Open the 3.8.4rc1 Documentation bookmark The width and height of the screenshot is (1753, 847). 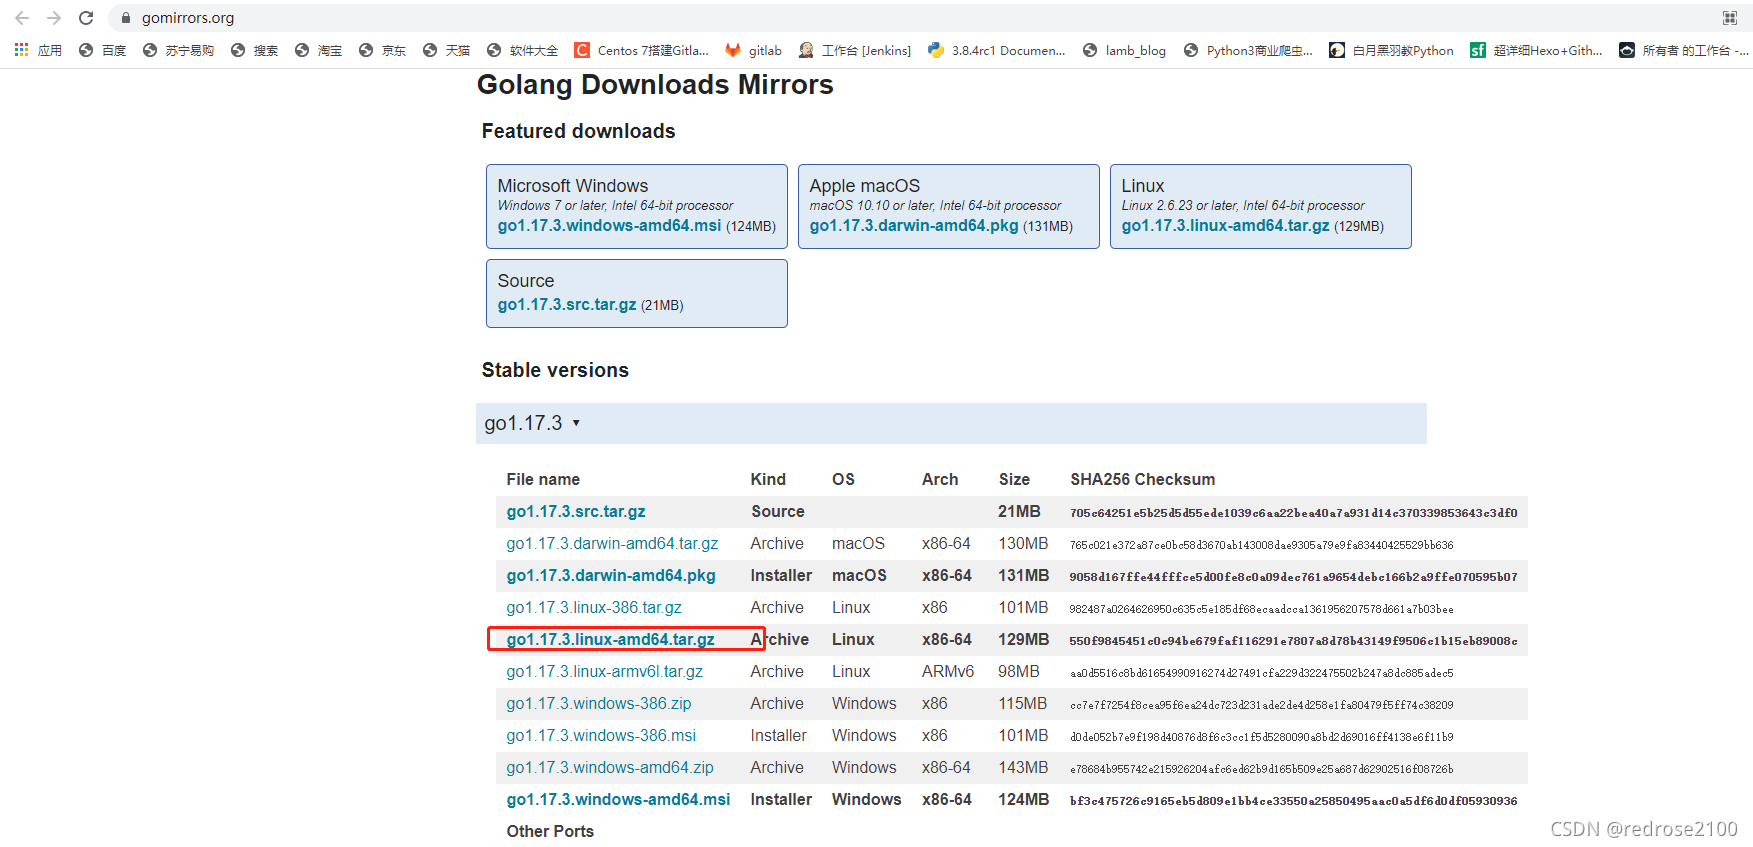point(996,50)
